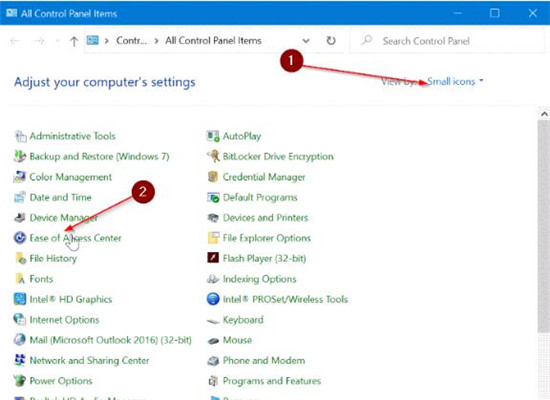Open the Keyboard link
The image size is (550, 400).
[243, 320]
